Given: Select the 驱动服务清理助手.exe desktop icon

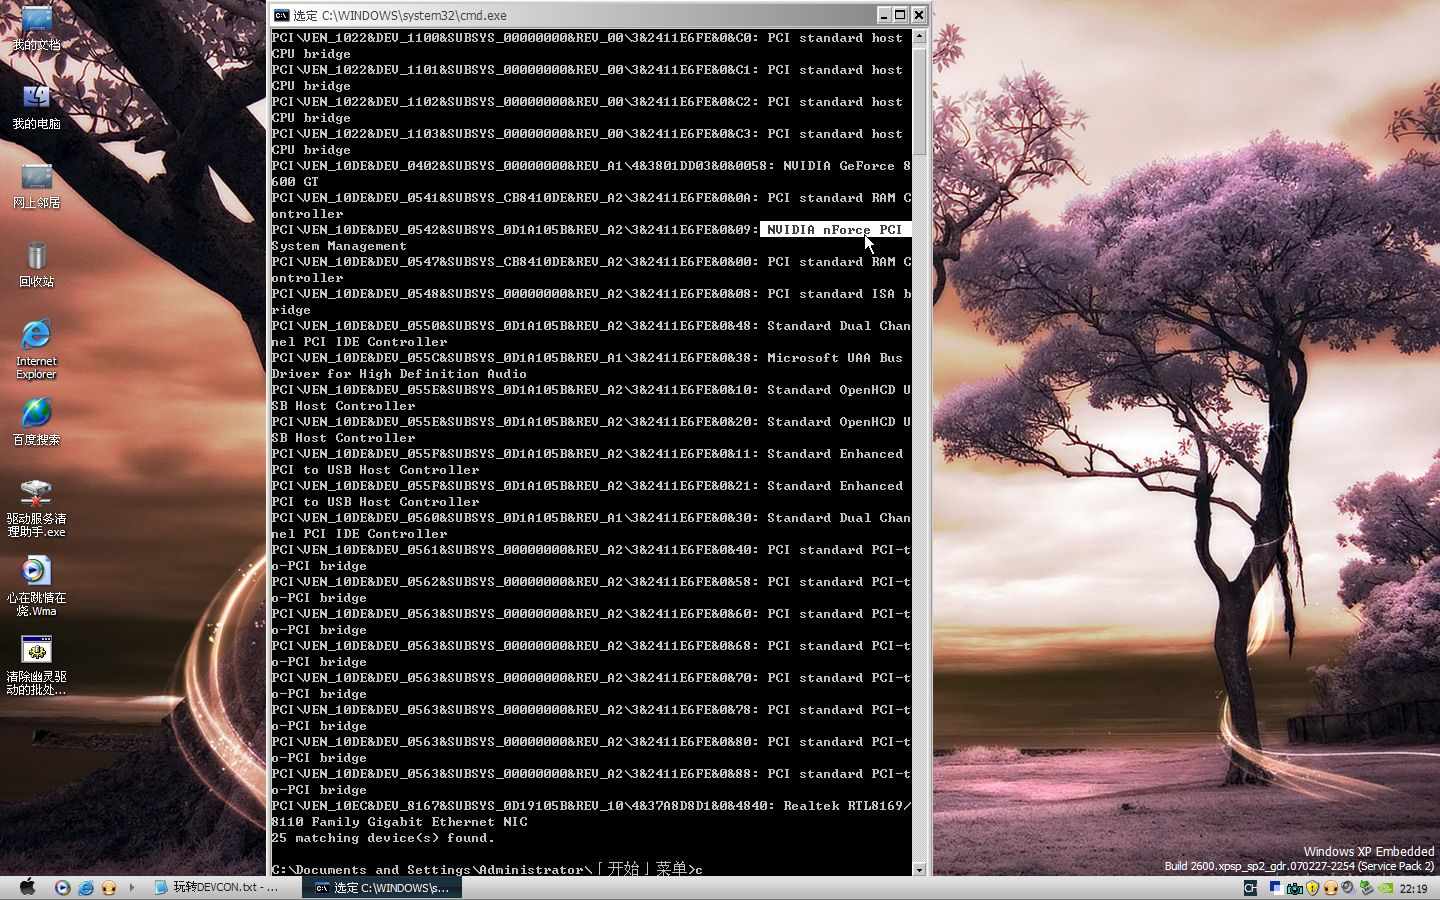Looking at the screenshot, I should [36, 508].
